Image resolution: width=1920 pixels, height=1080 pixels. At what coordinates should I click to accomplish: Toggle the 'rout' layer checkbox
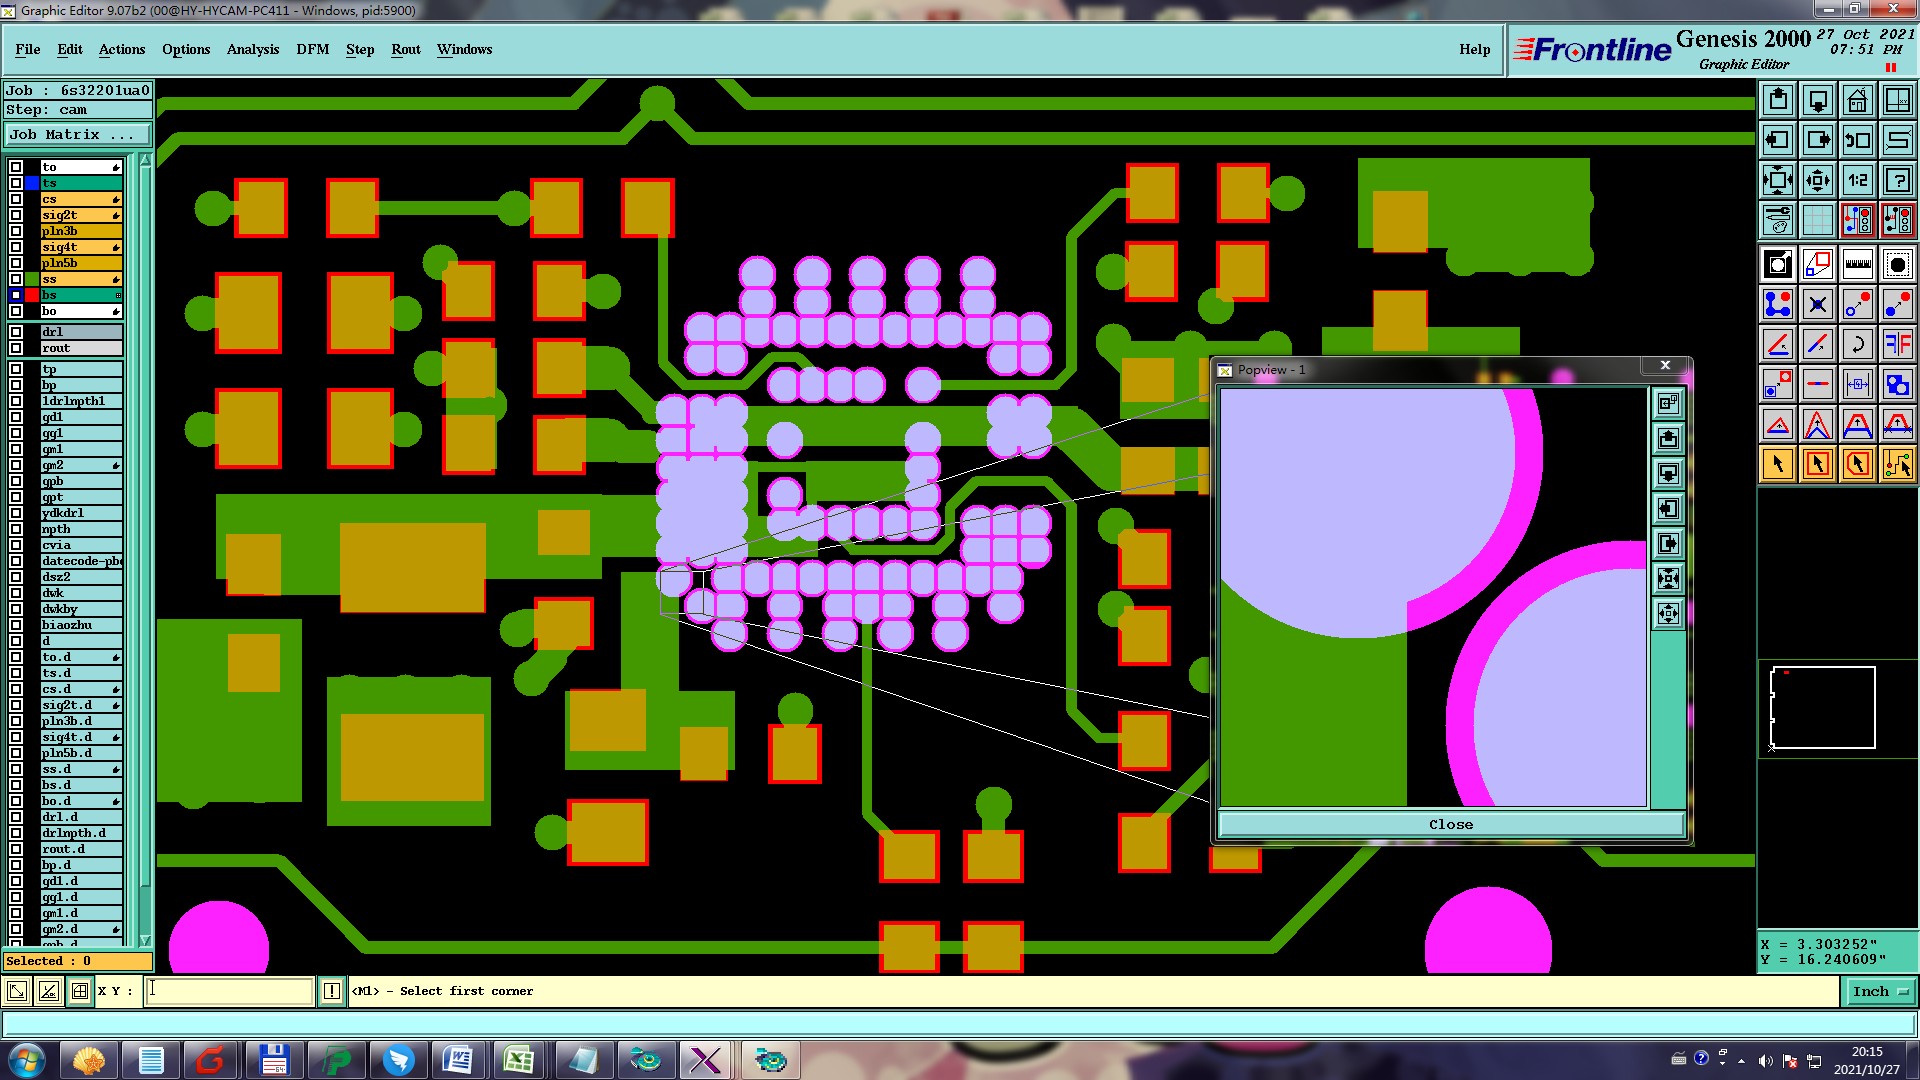[16, 348]
